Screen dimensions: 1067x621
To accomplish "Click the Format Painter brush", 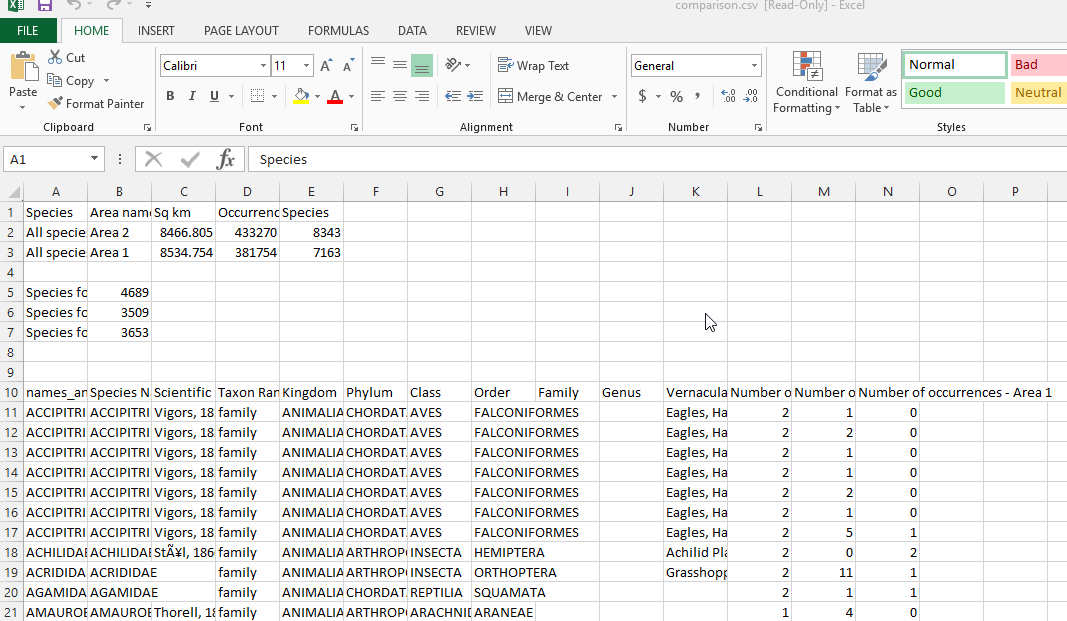I will [x=55, y=103].
